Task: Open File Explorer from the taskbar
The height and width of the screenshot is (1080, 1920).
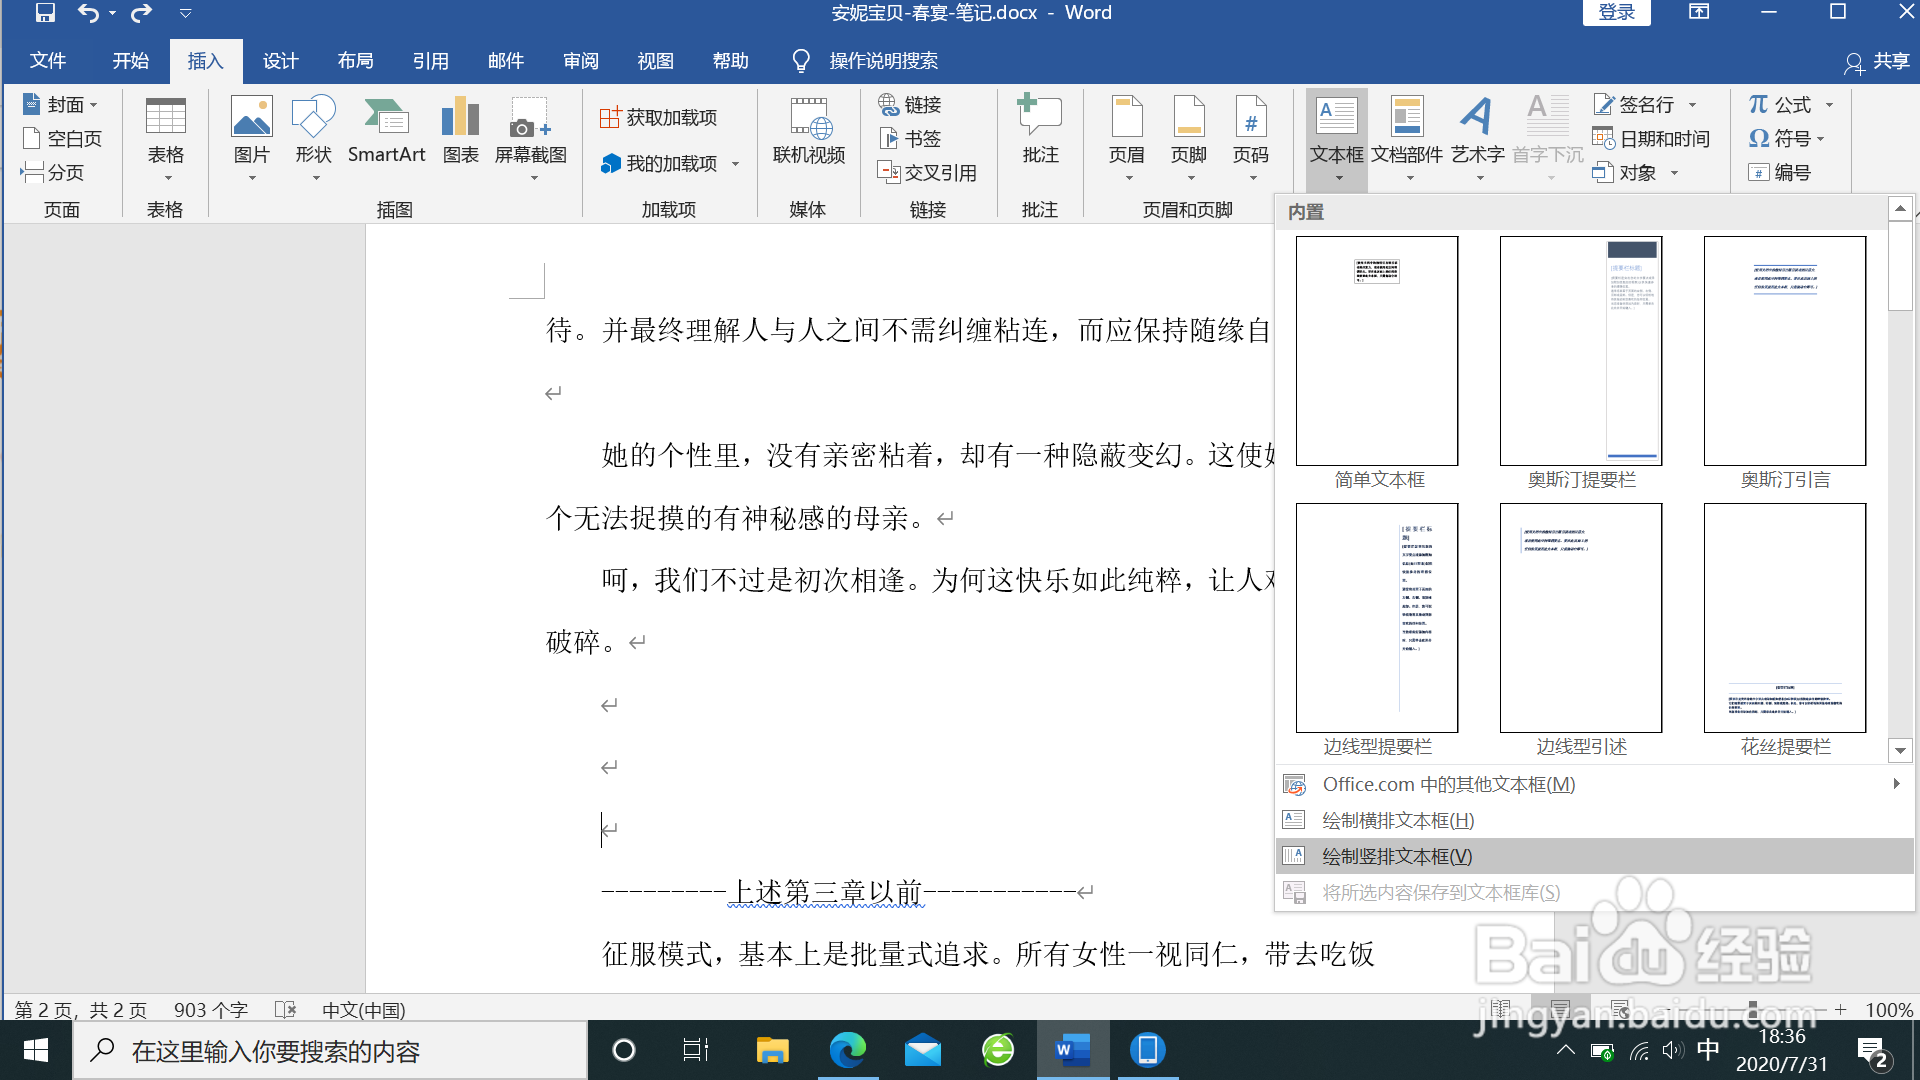Action: 773,1051
